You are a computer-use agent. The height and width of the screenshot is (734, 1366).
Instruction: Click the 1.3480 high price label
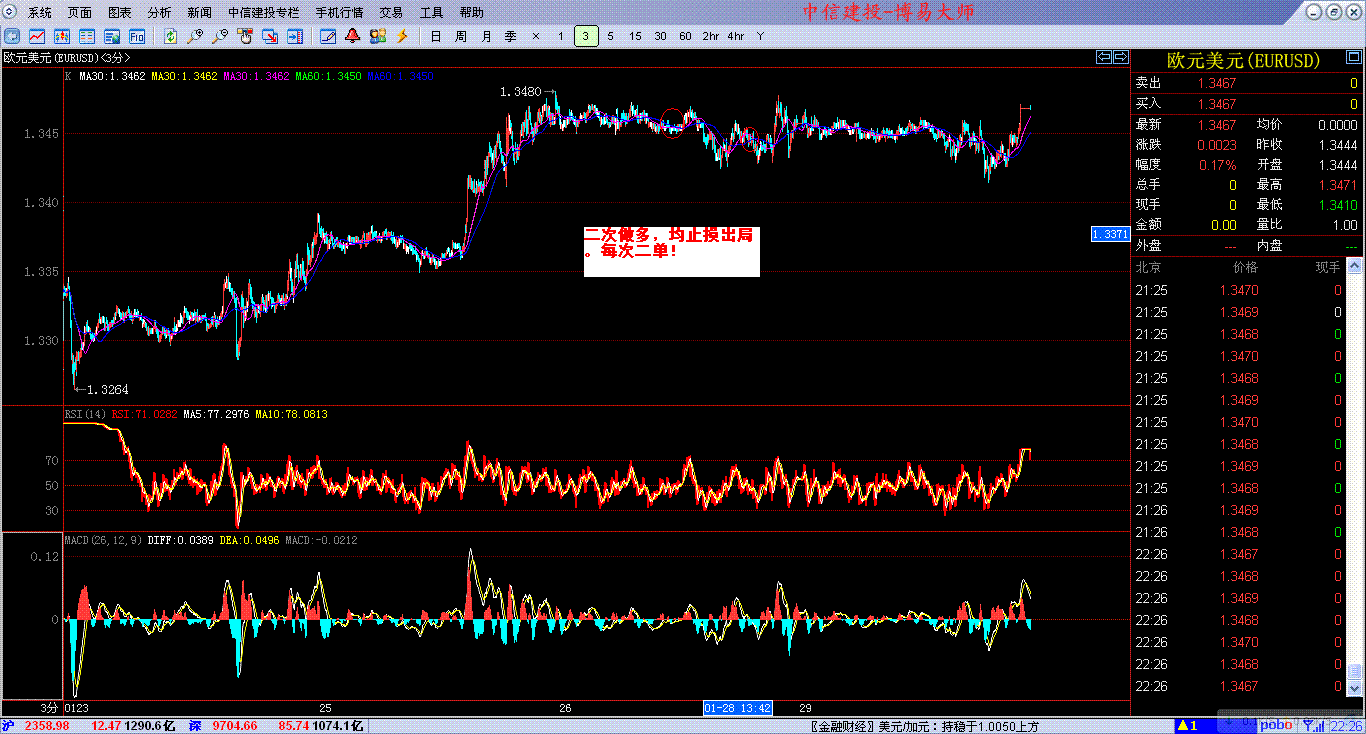click(520, 92)
